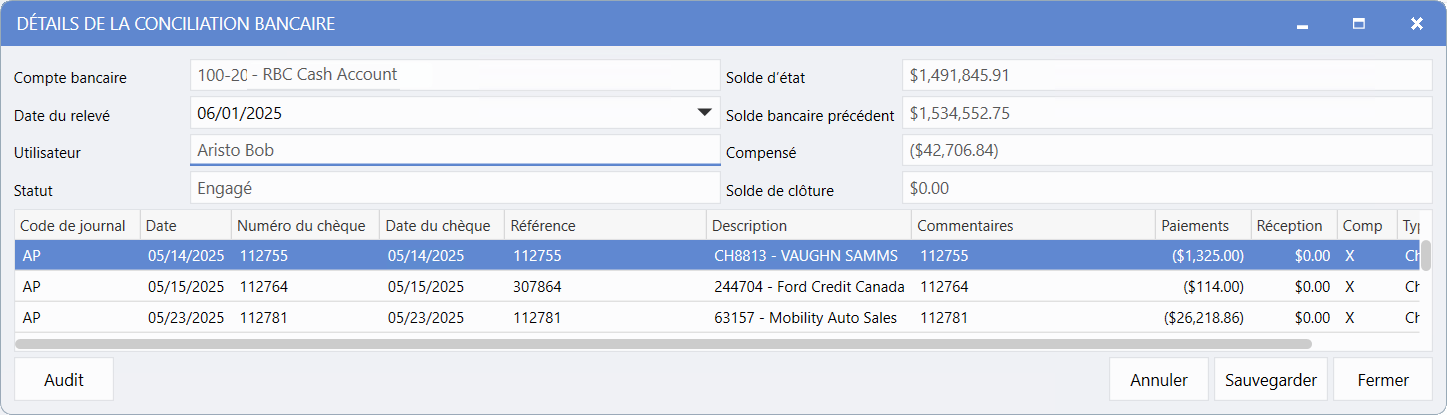Maximize the conciliation bancaire window
The width and height of the screenshot is (1447, 415).
[x=1359, y=24]
